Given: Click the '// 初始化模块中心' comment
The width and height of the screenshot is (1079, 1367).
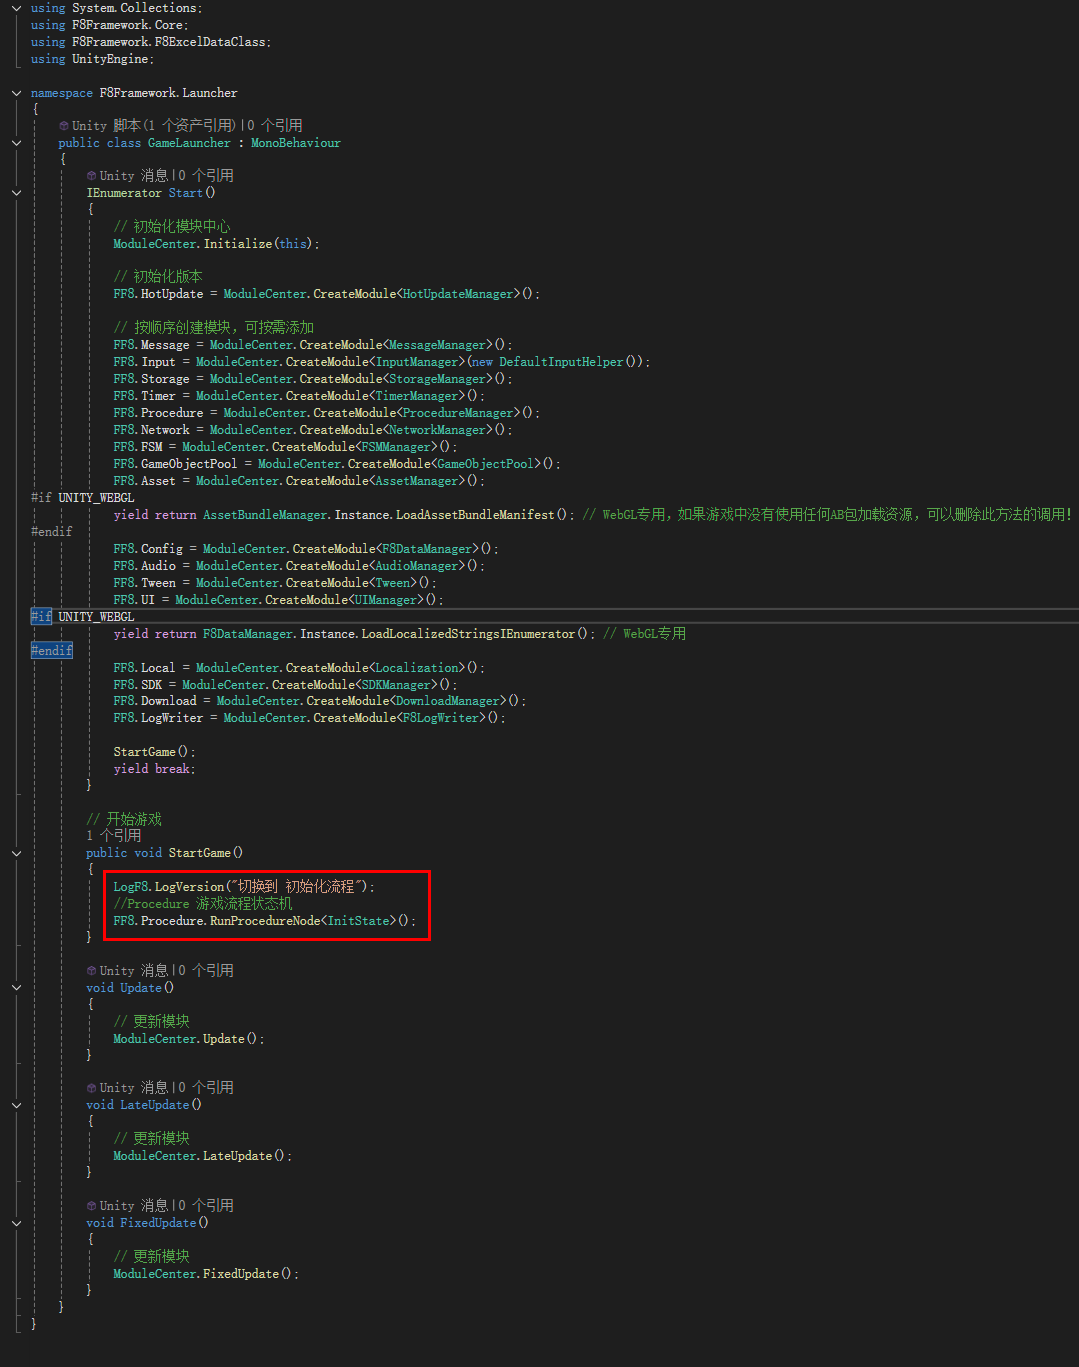Looking at the screenshot, I should [x=171, y=226].
